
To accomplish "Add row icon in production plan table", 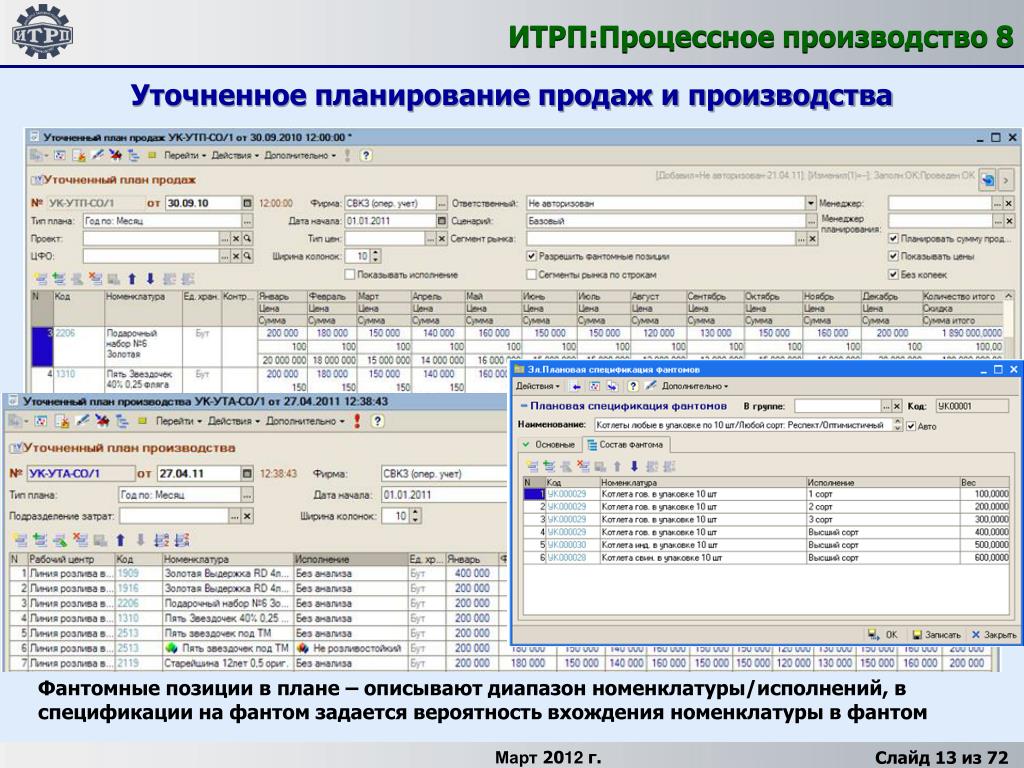I will coord(20,540).
